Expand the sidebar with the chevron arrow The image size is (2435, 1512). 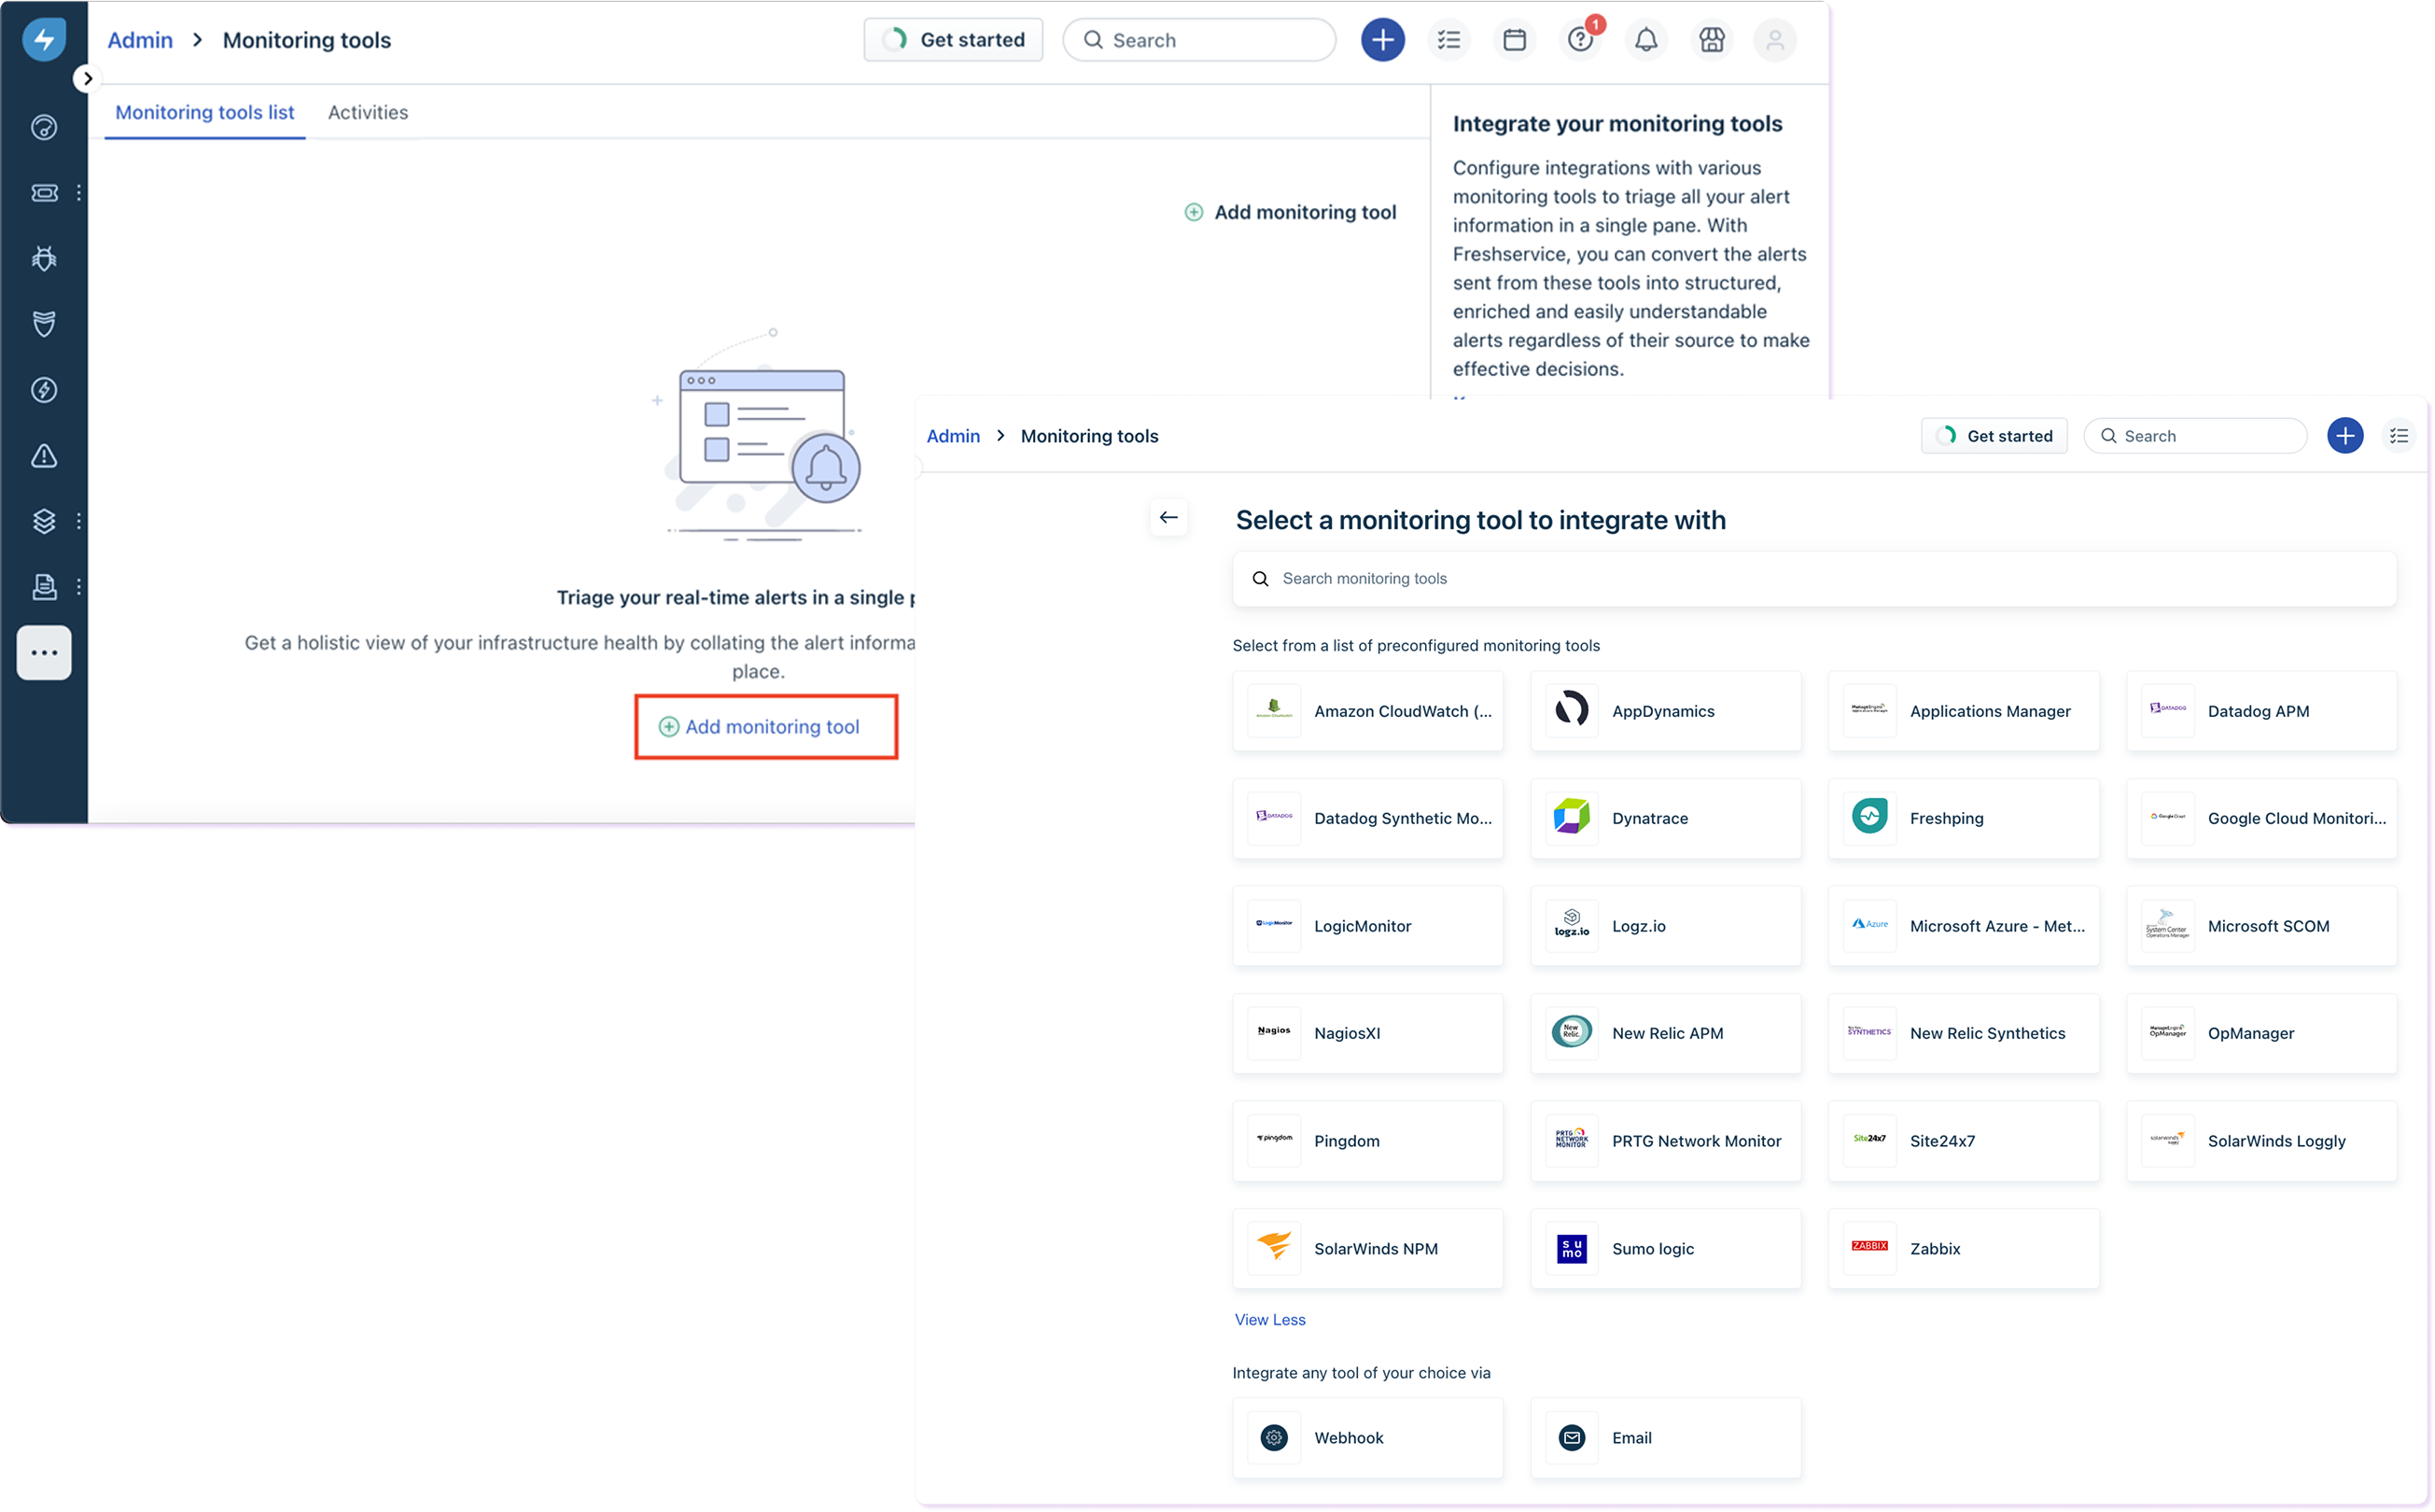click(88, 79)
